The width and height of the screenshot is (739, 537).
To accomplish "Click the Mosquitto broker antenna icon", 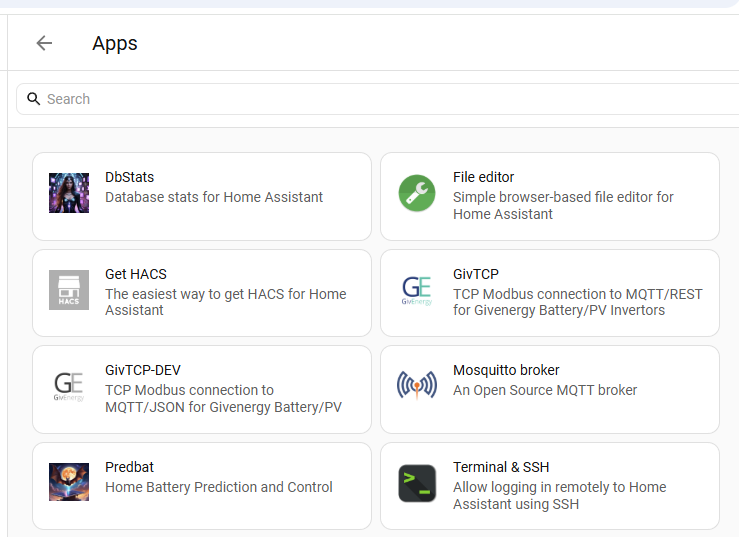I will point(417,385).
